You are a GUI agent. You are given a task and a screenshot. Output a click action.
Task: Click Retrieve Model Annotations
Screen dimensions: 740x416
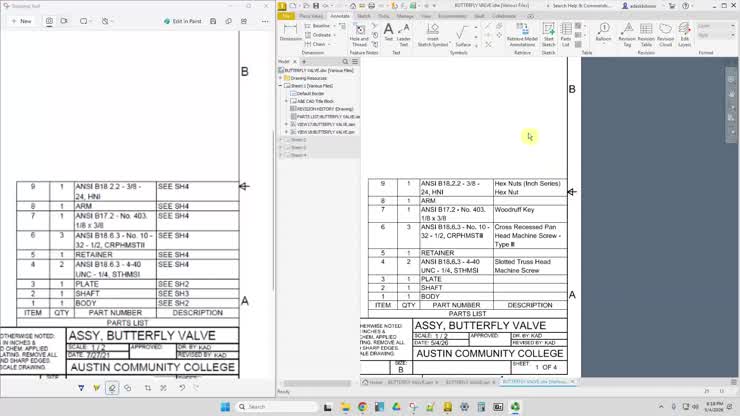coord(522,35)
